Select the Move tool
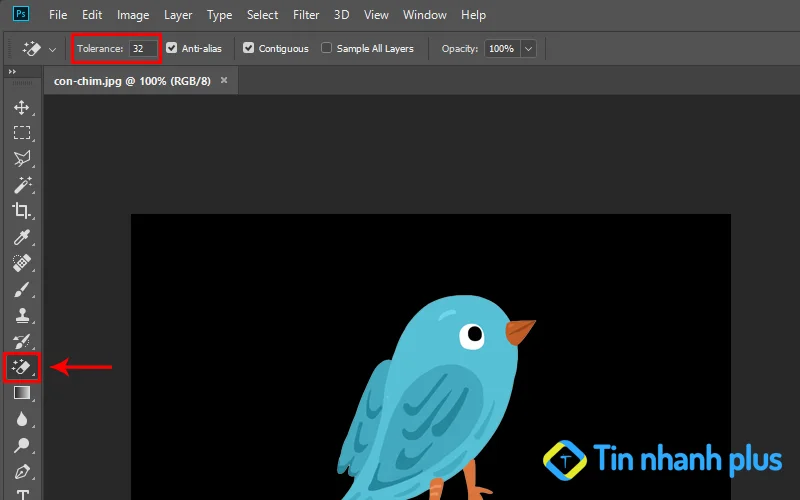 [x=22, y=107]
